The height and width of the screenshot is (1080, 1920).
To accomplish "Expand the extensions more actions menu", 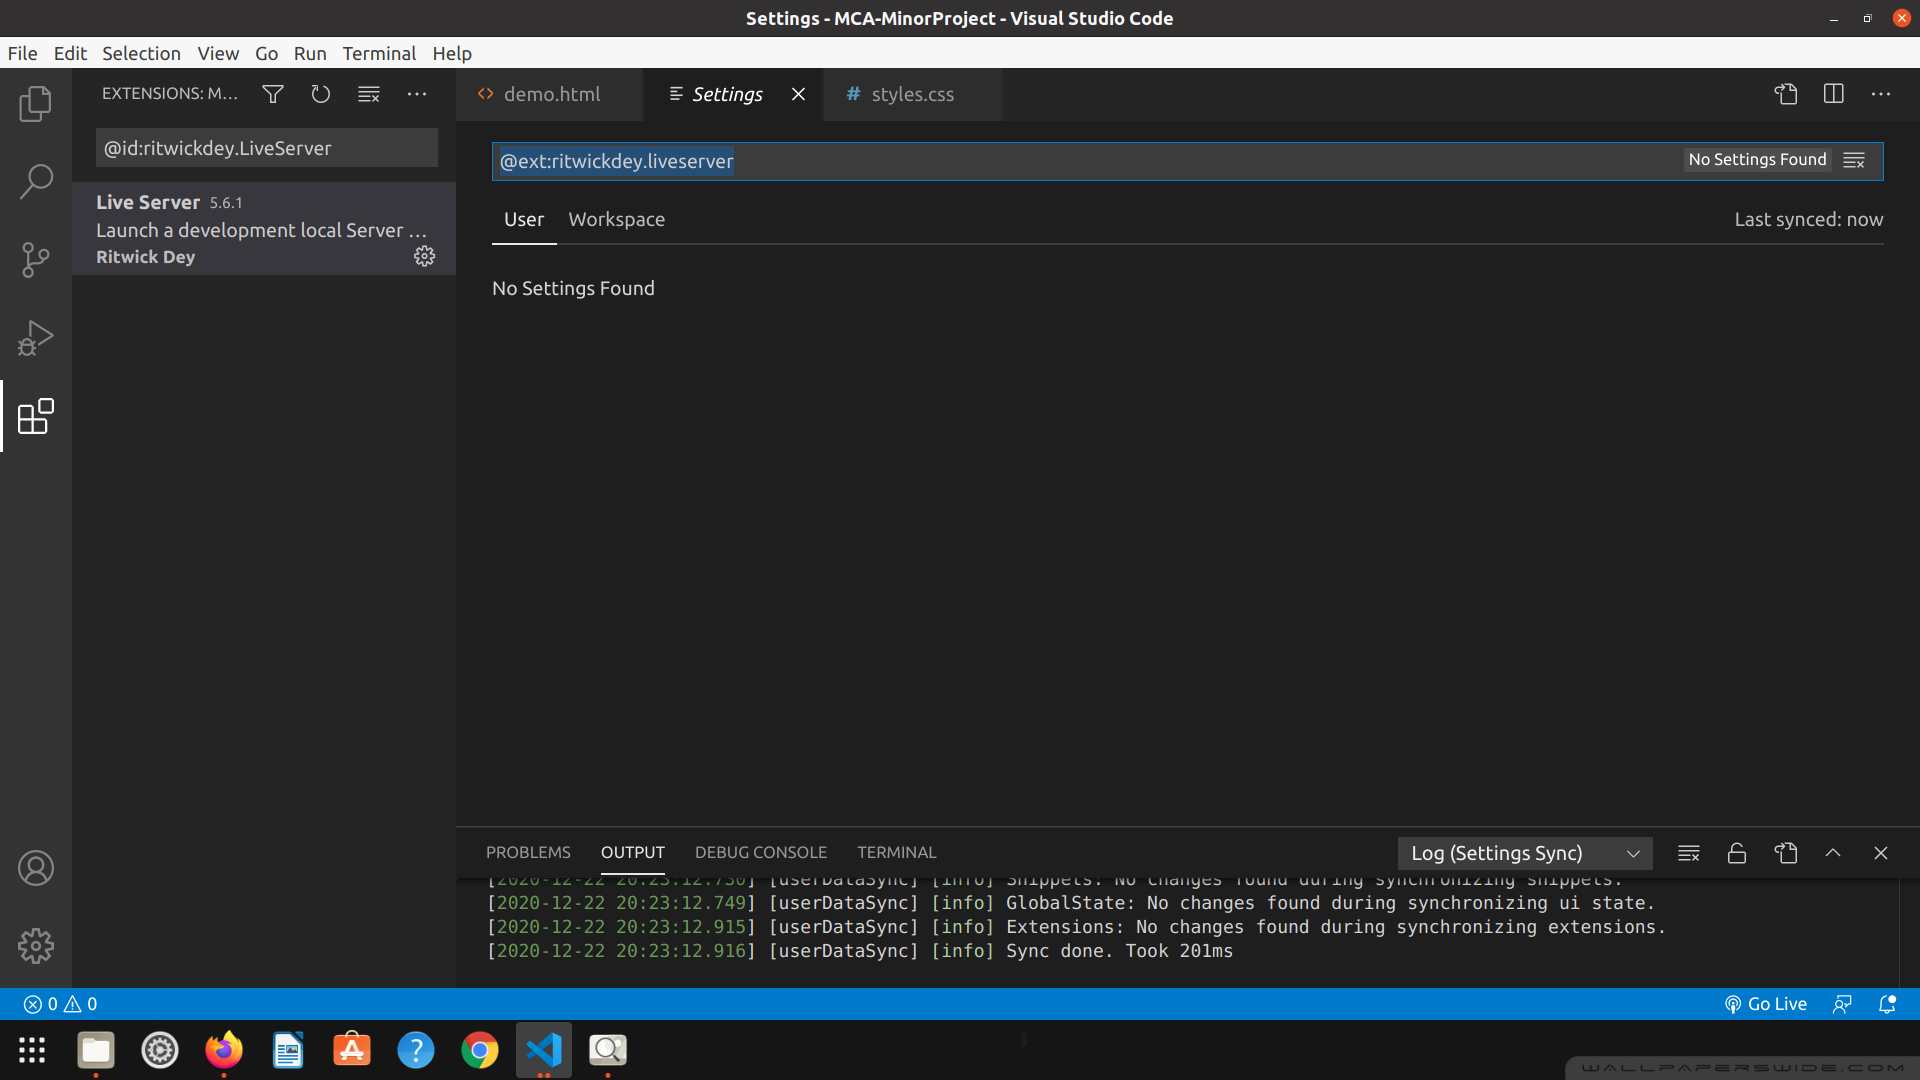I will pyautogui.click(x=417, y=93).
